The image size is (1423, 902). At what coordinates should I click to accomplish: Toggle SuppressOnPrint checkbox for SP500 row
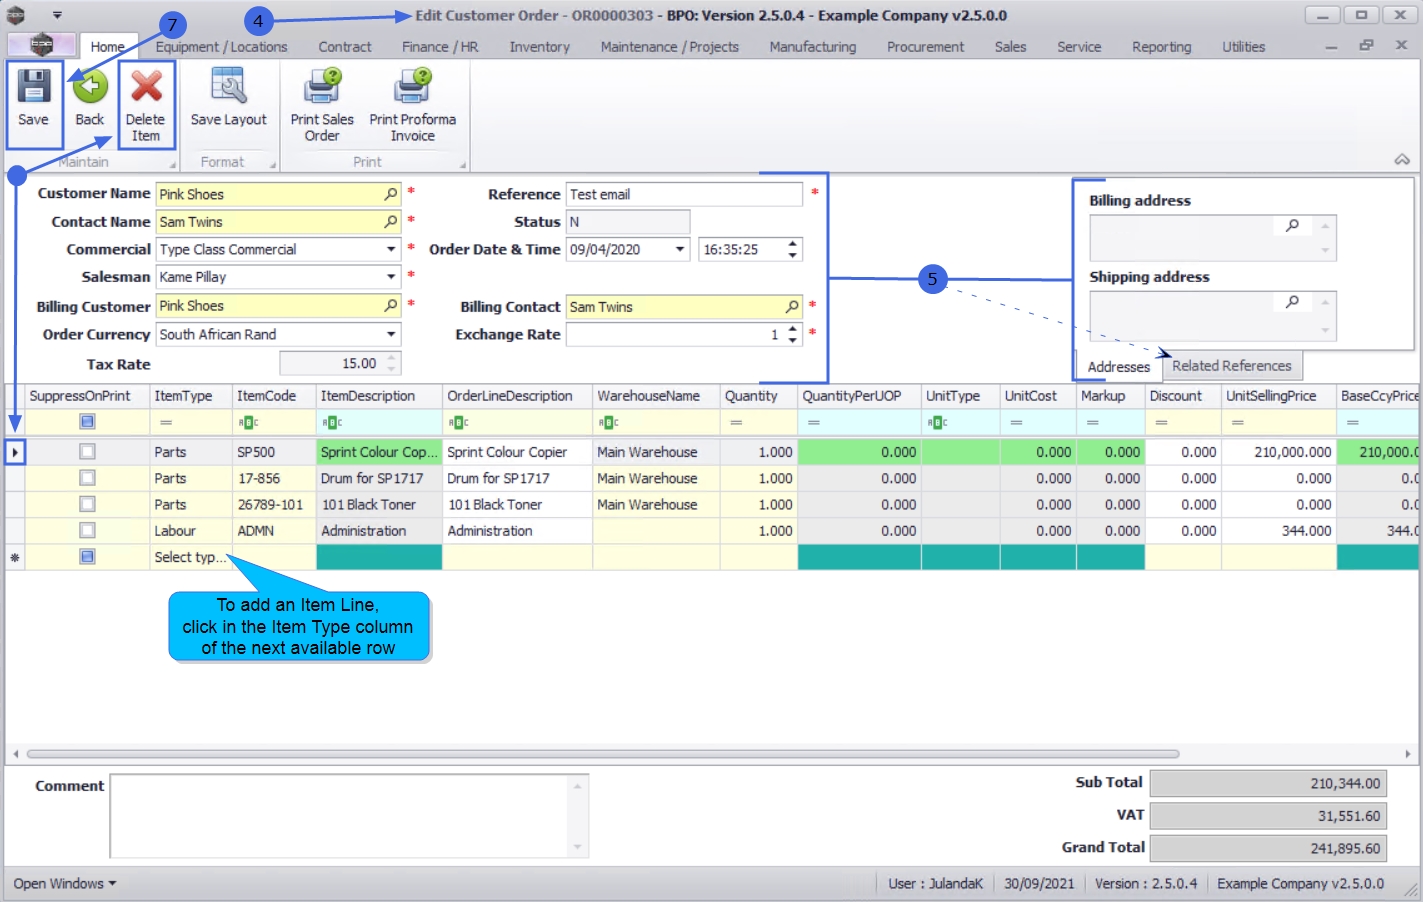click(87, 452)
